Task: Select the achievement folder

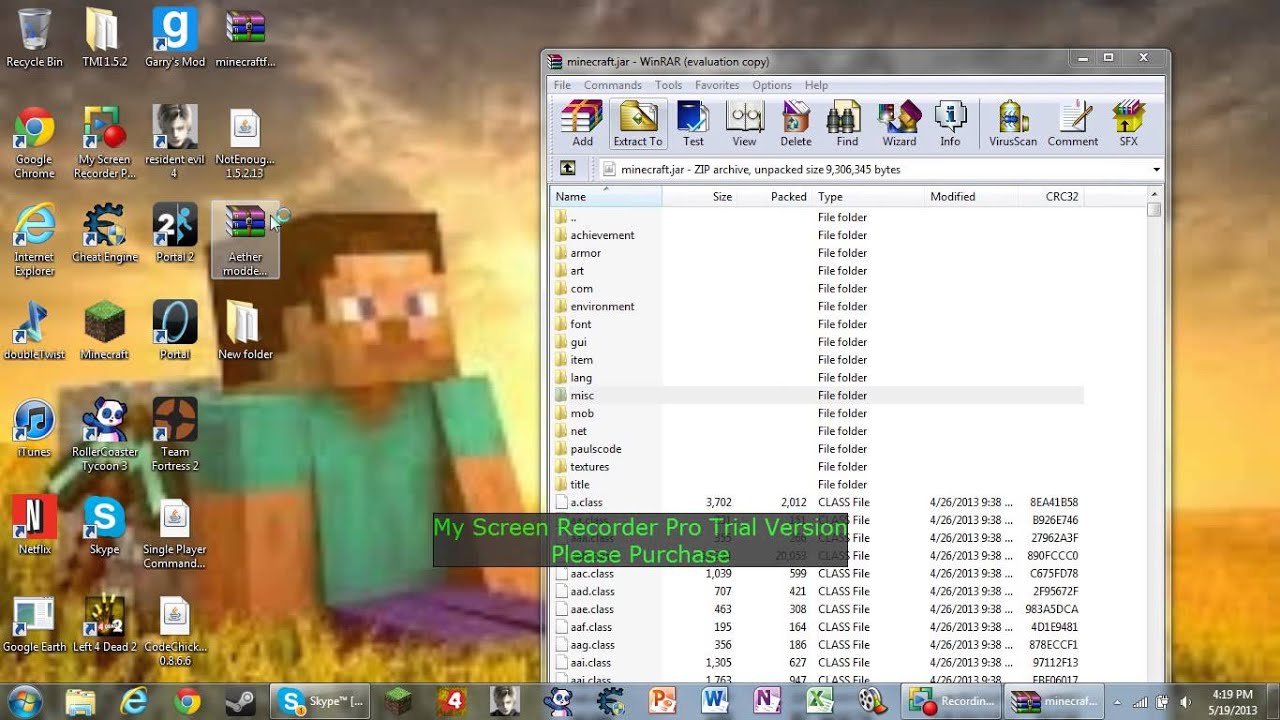Action: pos(602,235)
